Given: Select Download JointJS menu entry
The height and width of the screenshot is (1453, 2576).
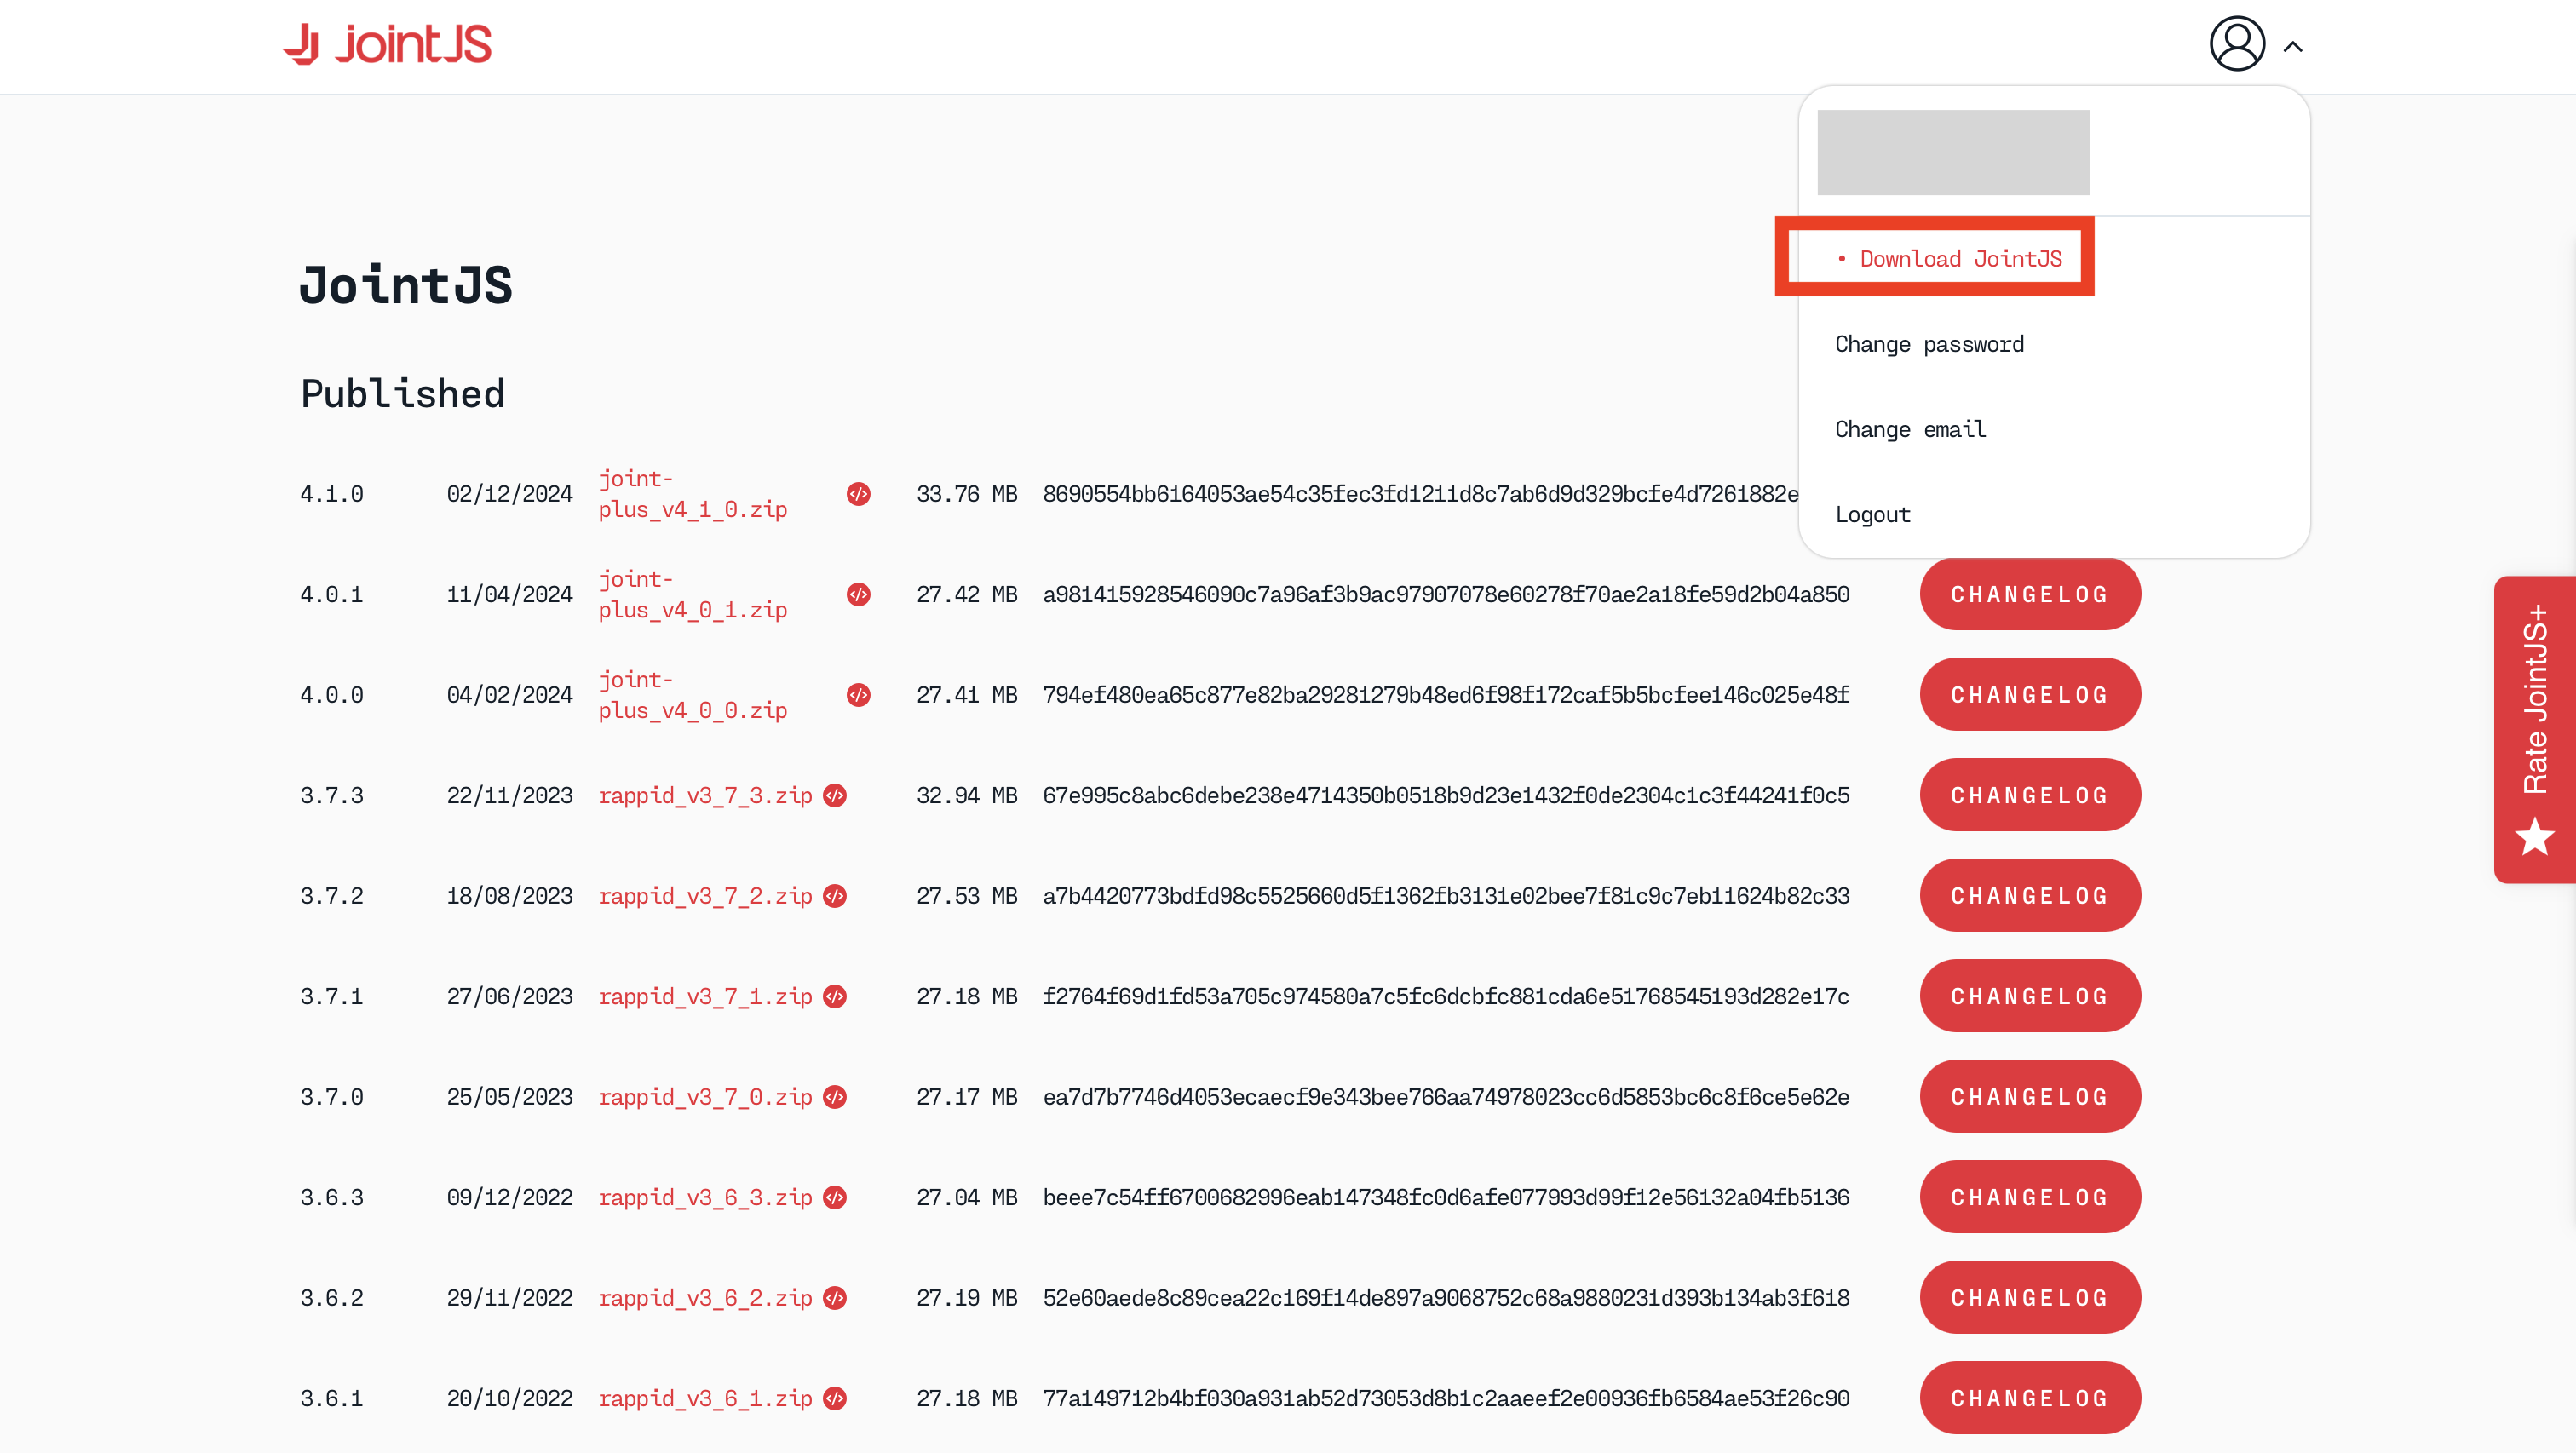Looking at the screenshot, I should (x=1950, y=258).
